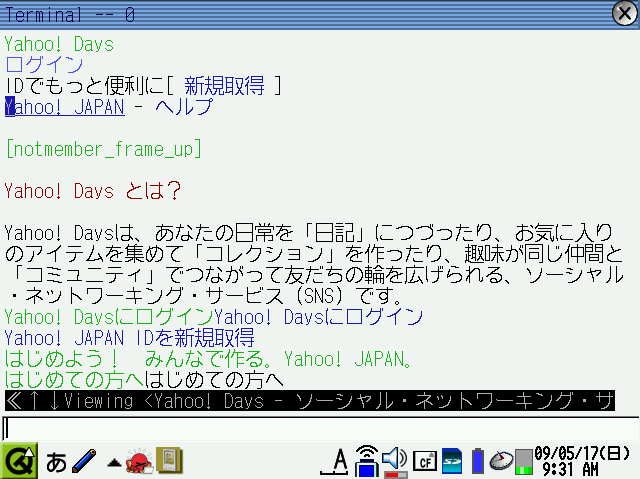Open the disk drive tray icon
The width and height of the screenshot is (640, 479).
[501, 461]
